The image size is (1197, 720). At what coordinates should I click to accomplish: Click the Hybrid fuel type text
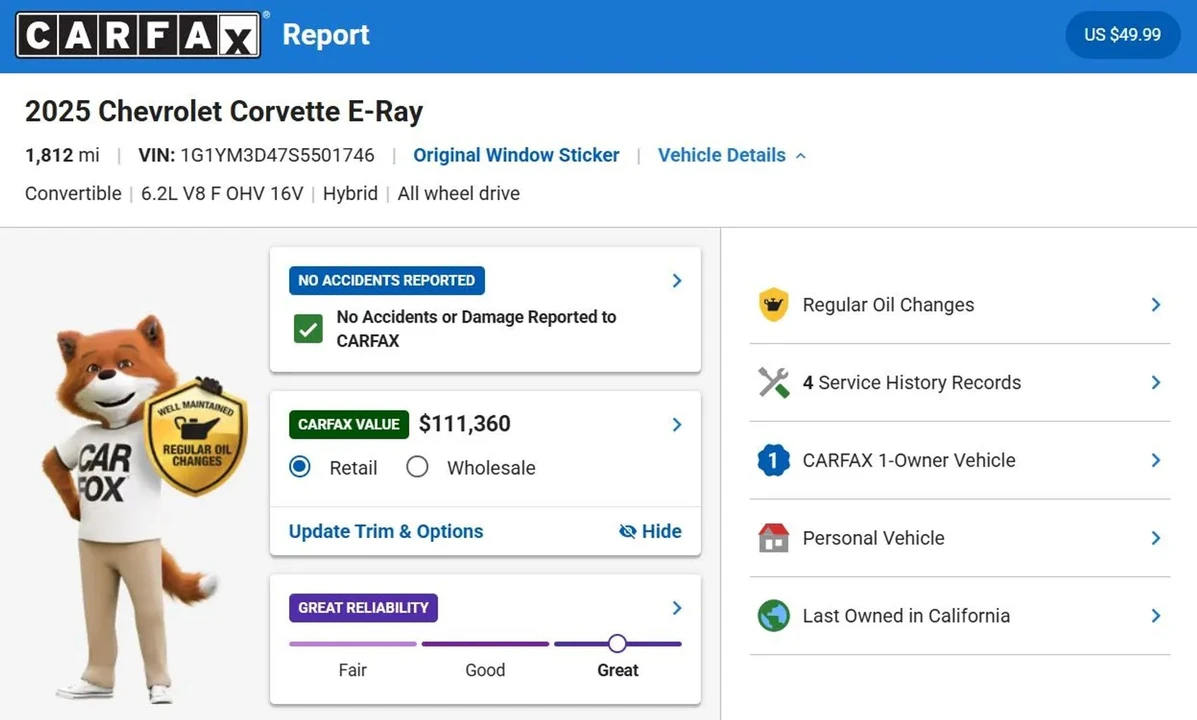[350, 193]
